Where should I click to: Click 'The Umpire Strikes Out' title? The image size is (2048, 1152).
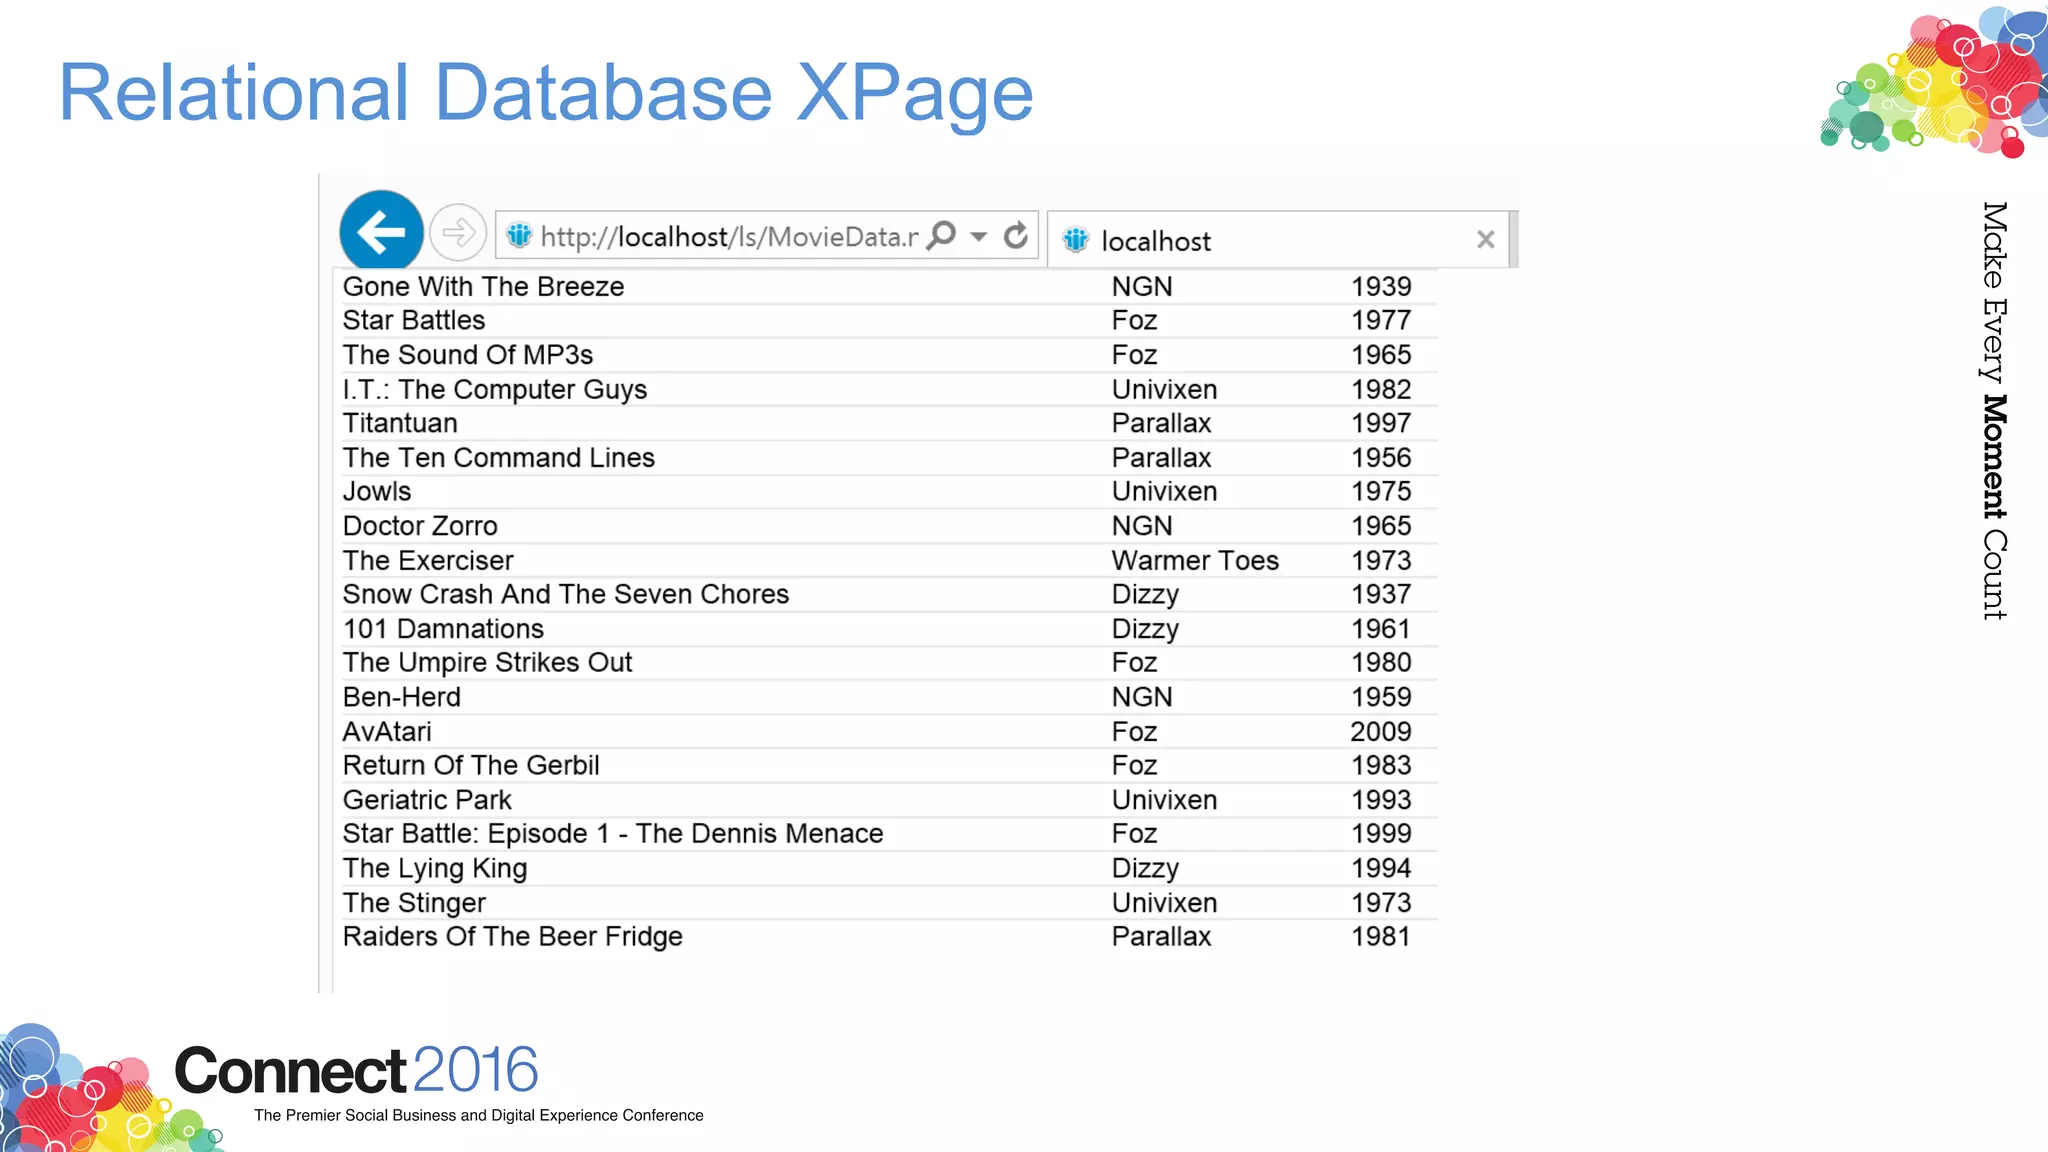click(487, 663)
